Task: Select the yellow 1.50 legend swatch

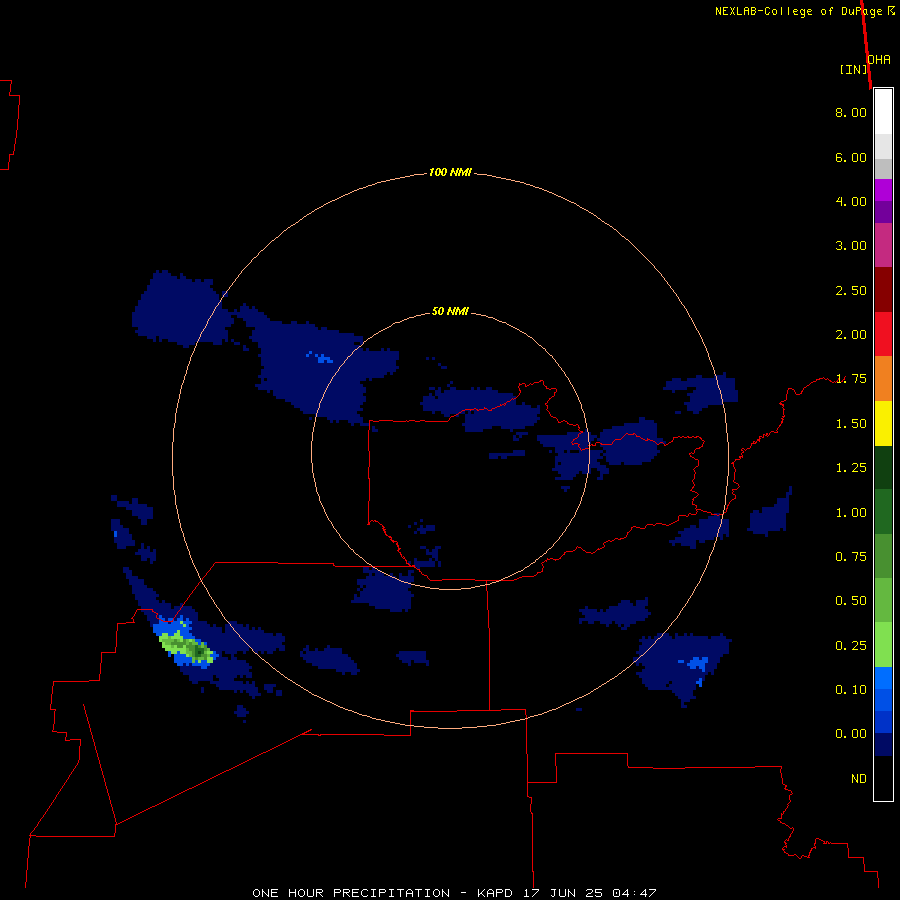Action: pos(883,423)
